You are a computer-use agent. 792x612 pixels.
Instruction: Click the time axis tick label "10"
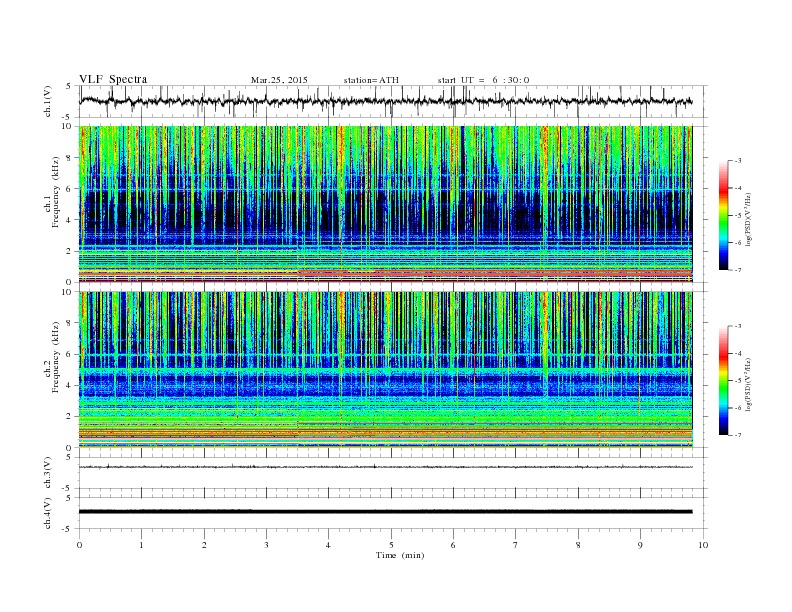703,545
